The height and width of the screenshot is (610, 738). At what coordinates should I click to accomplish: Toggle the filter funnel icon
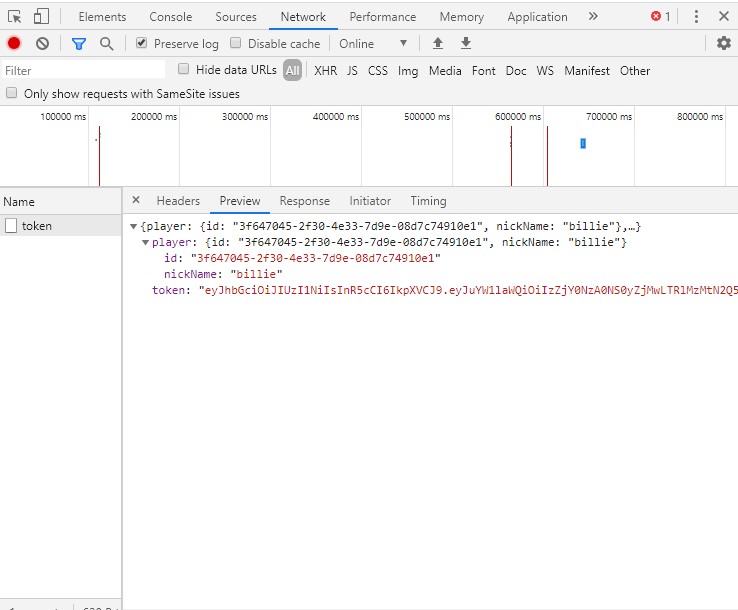click(x=79, y=44)
